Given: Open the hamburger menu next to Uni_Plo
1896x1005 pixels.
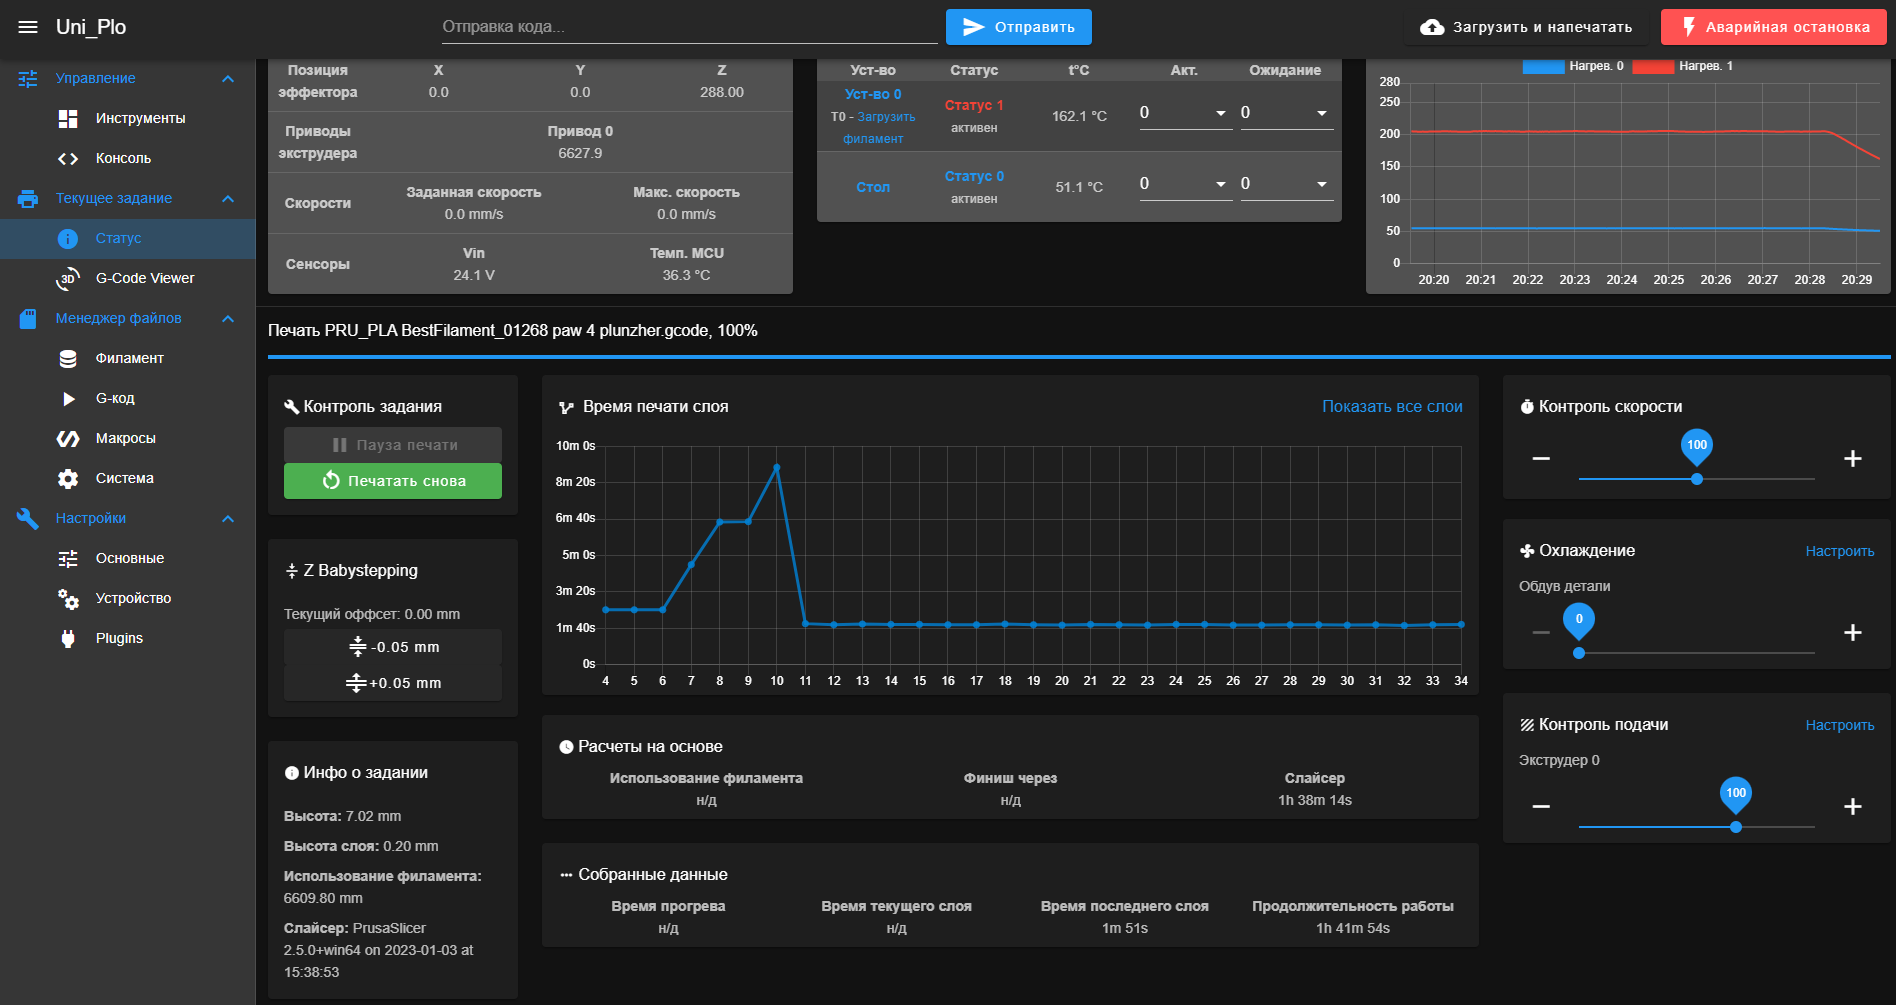Looking at the screenshot, I should [28, 27].
